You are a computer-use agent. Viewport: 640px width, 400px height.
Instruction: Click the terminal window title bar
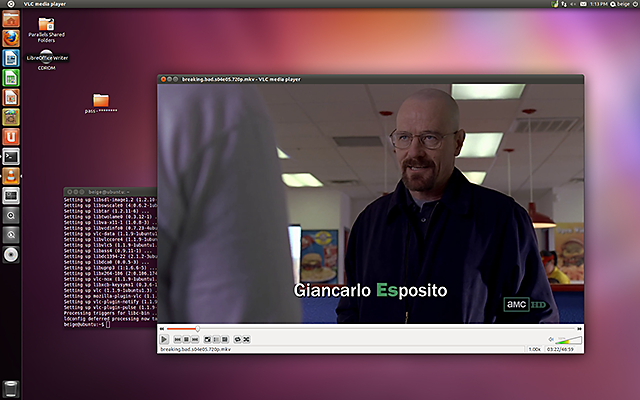110,192
